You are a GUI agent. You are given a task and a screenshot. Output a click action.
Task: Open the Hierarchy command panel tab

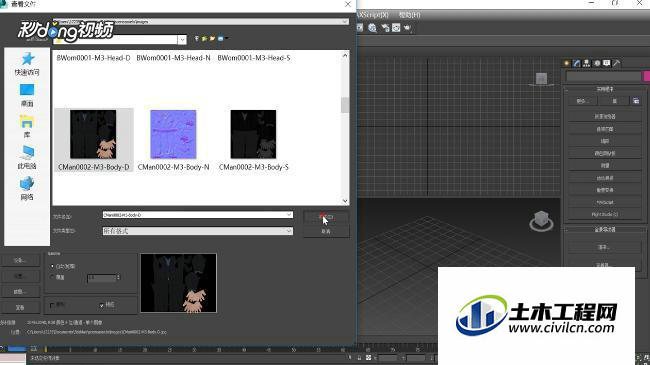click(x=587, y=63)
